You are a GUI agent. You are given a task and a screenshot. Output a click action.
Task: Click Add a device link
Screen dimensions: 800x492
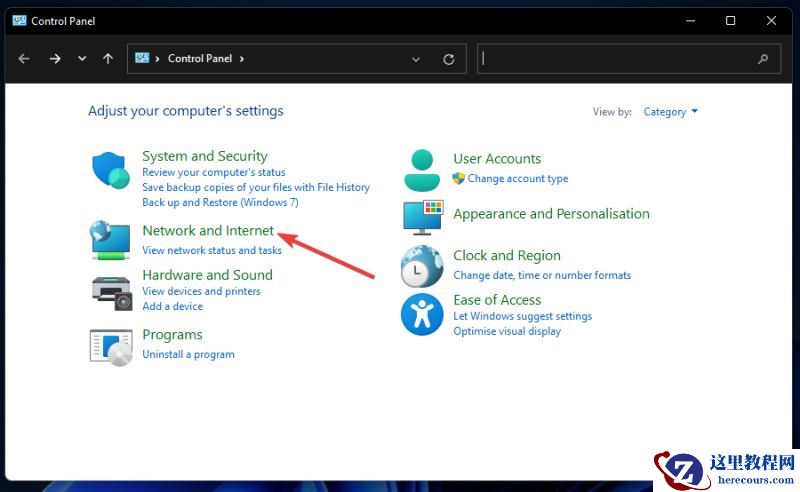[x=172, y=306]
